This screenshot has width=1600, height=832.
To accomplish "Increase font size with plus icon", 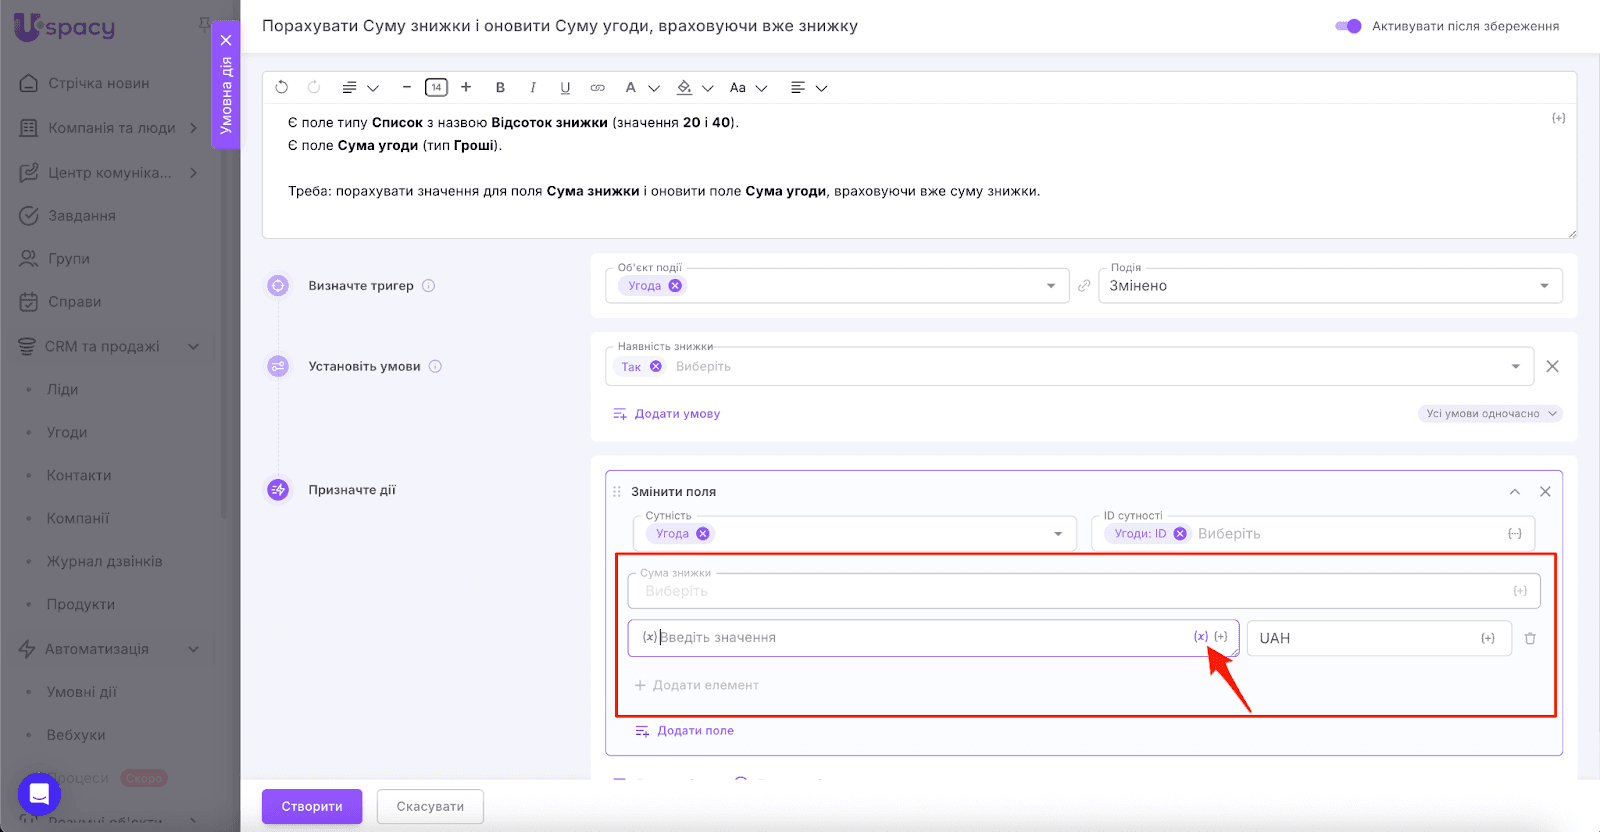I will coord(466,88).
